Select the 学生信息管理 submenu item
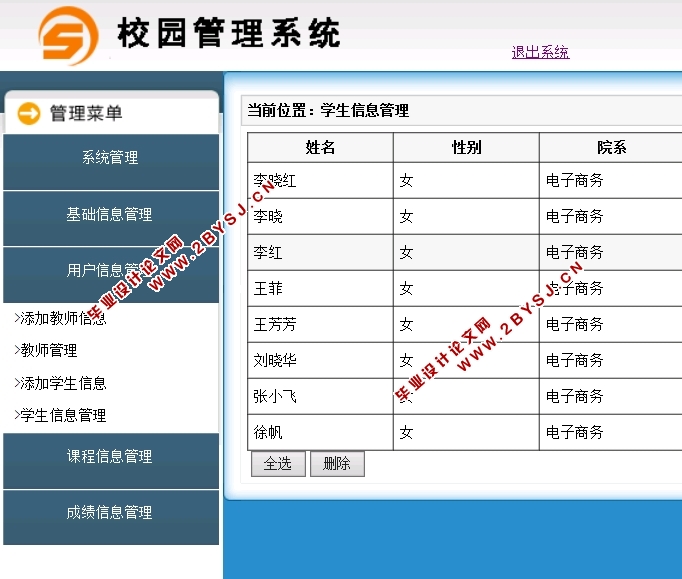 (61, 415)
